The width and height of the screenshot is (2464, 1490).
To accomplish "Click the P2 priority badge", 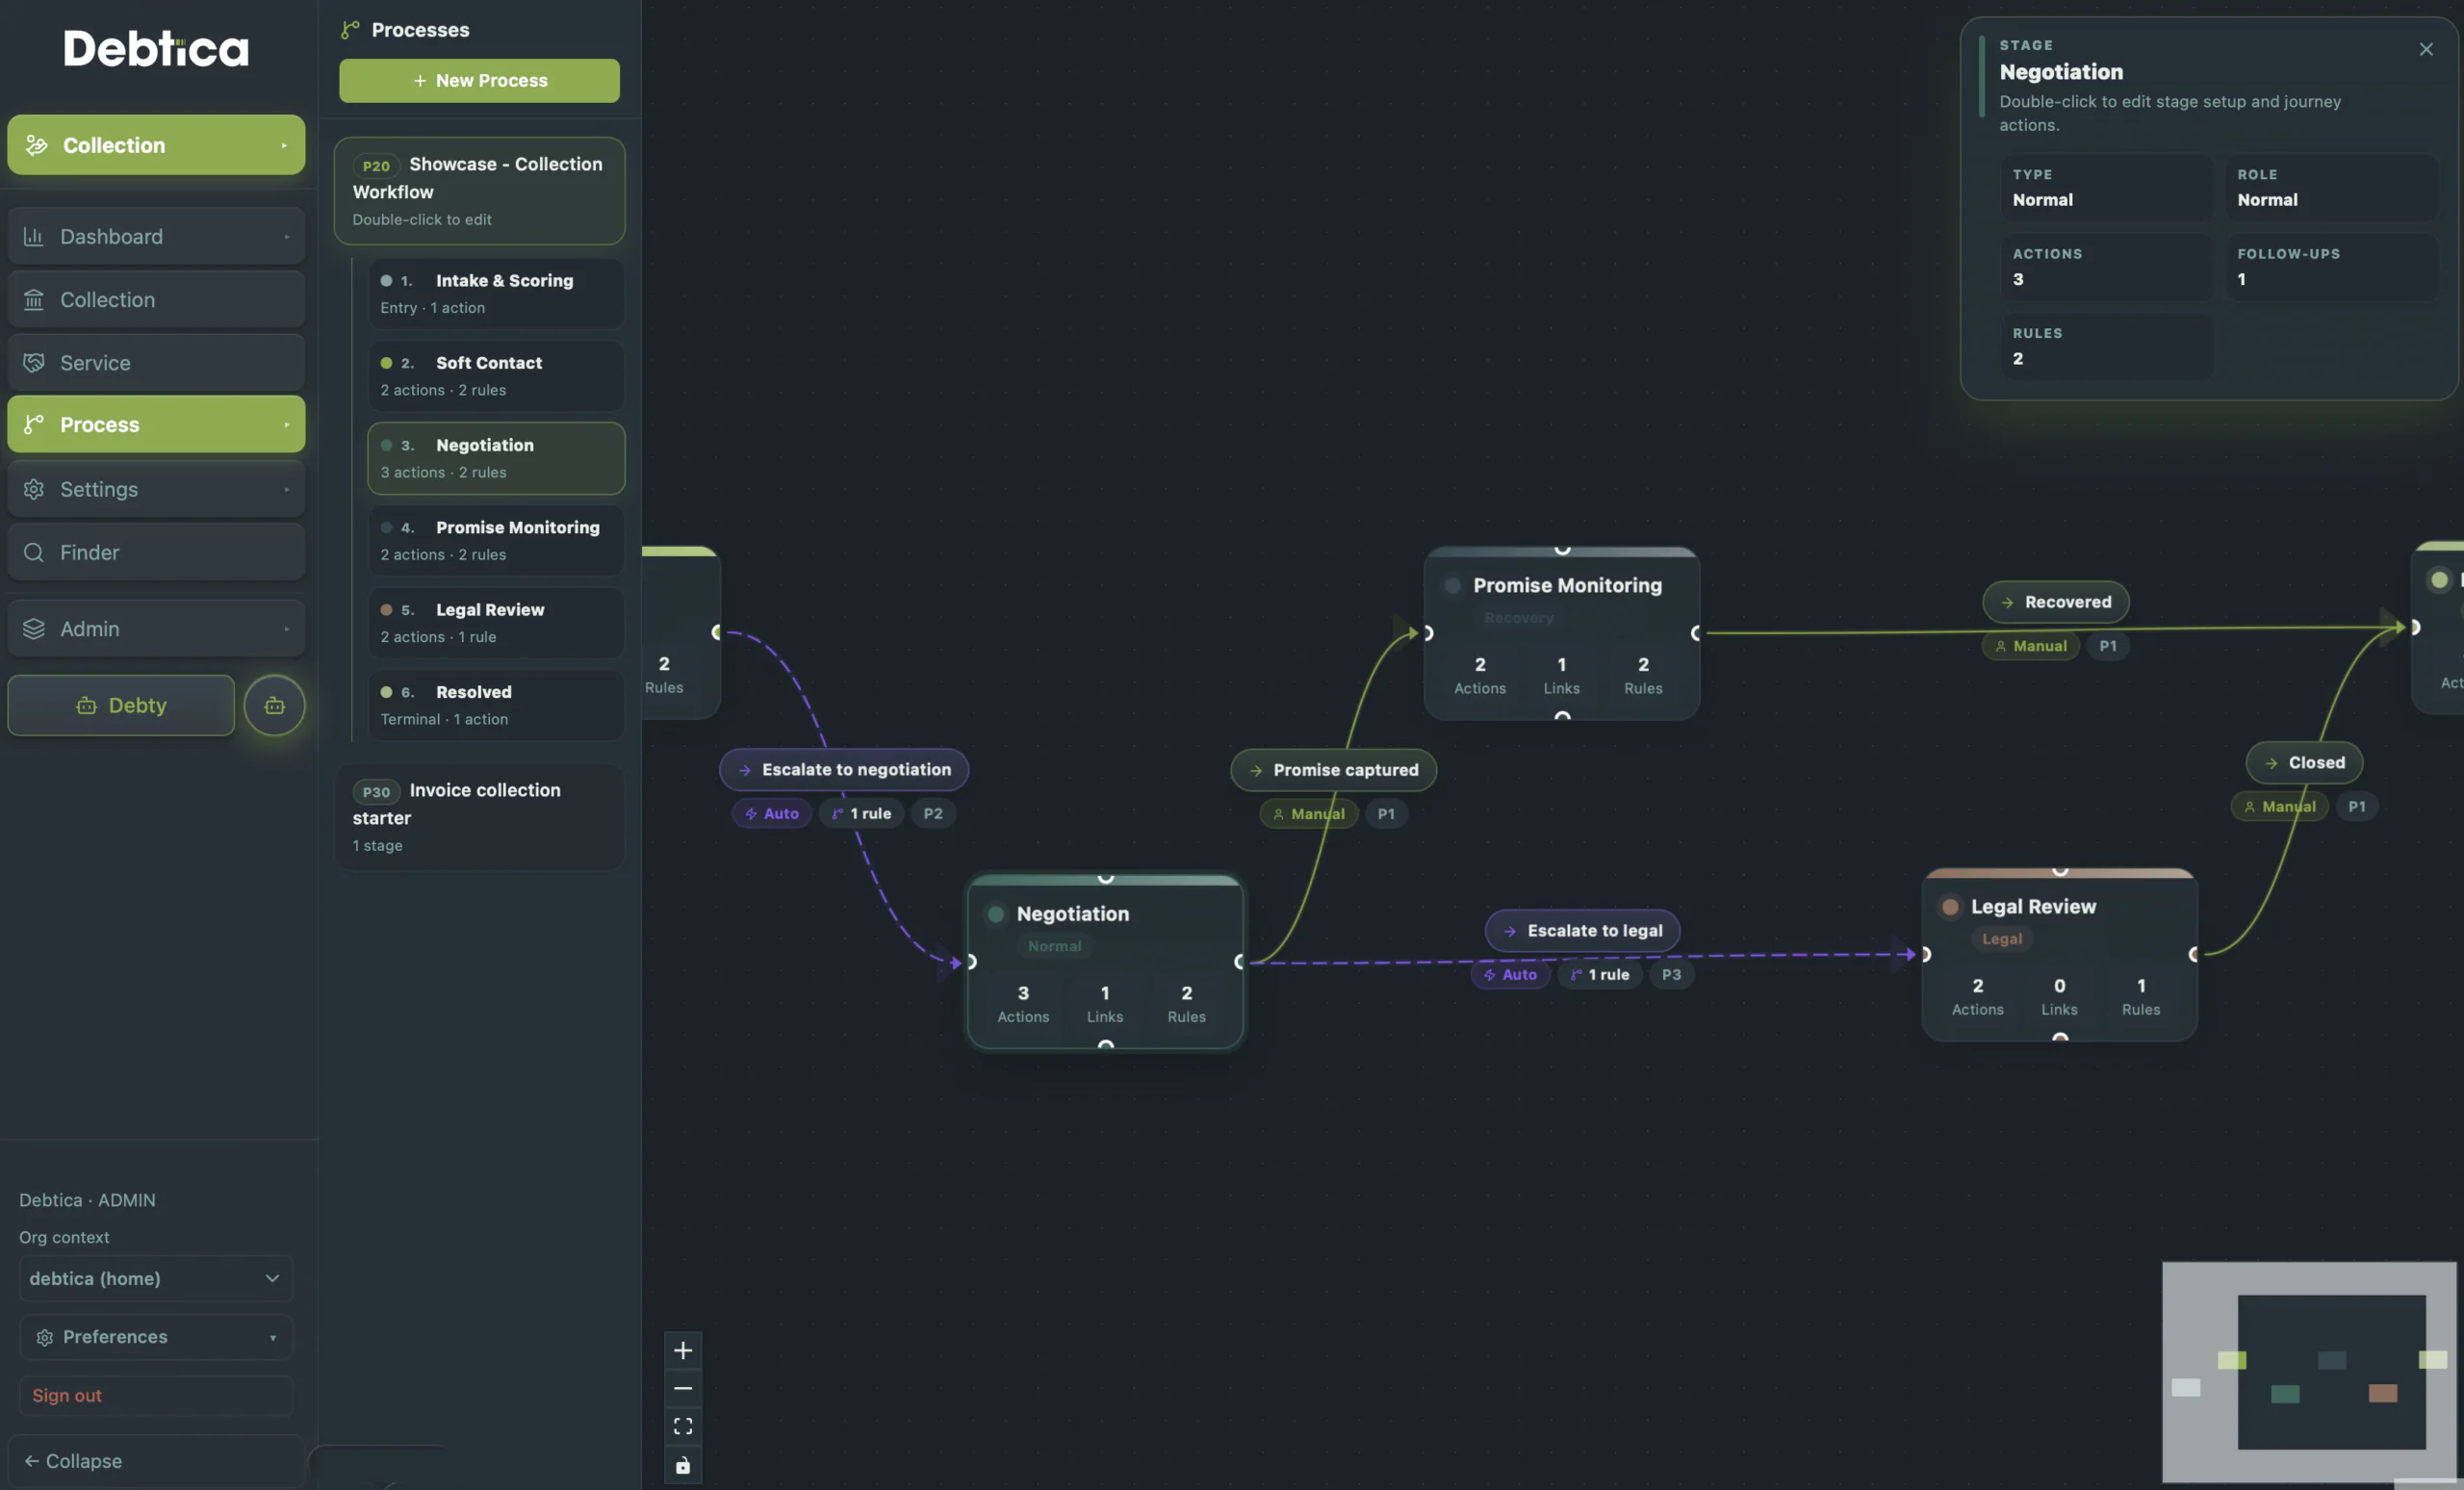I will point(933,813).
